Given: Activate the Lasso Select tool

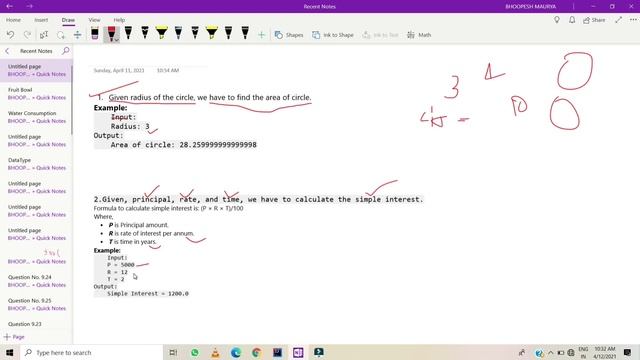Looking at the screenshot, I should 60,35.
